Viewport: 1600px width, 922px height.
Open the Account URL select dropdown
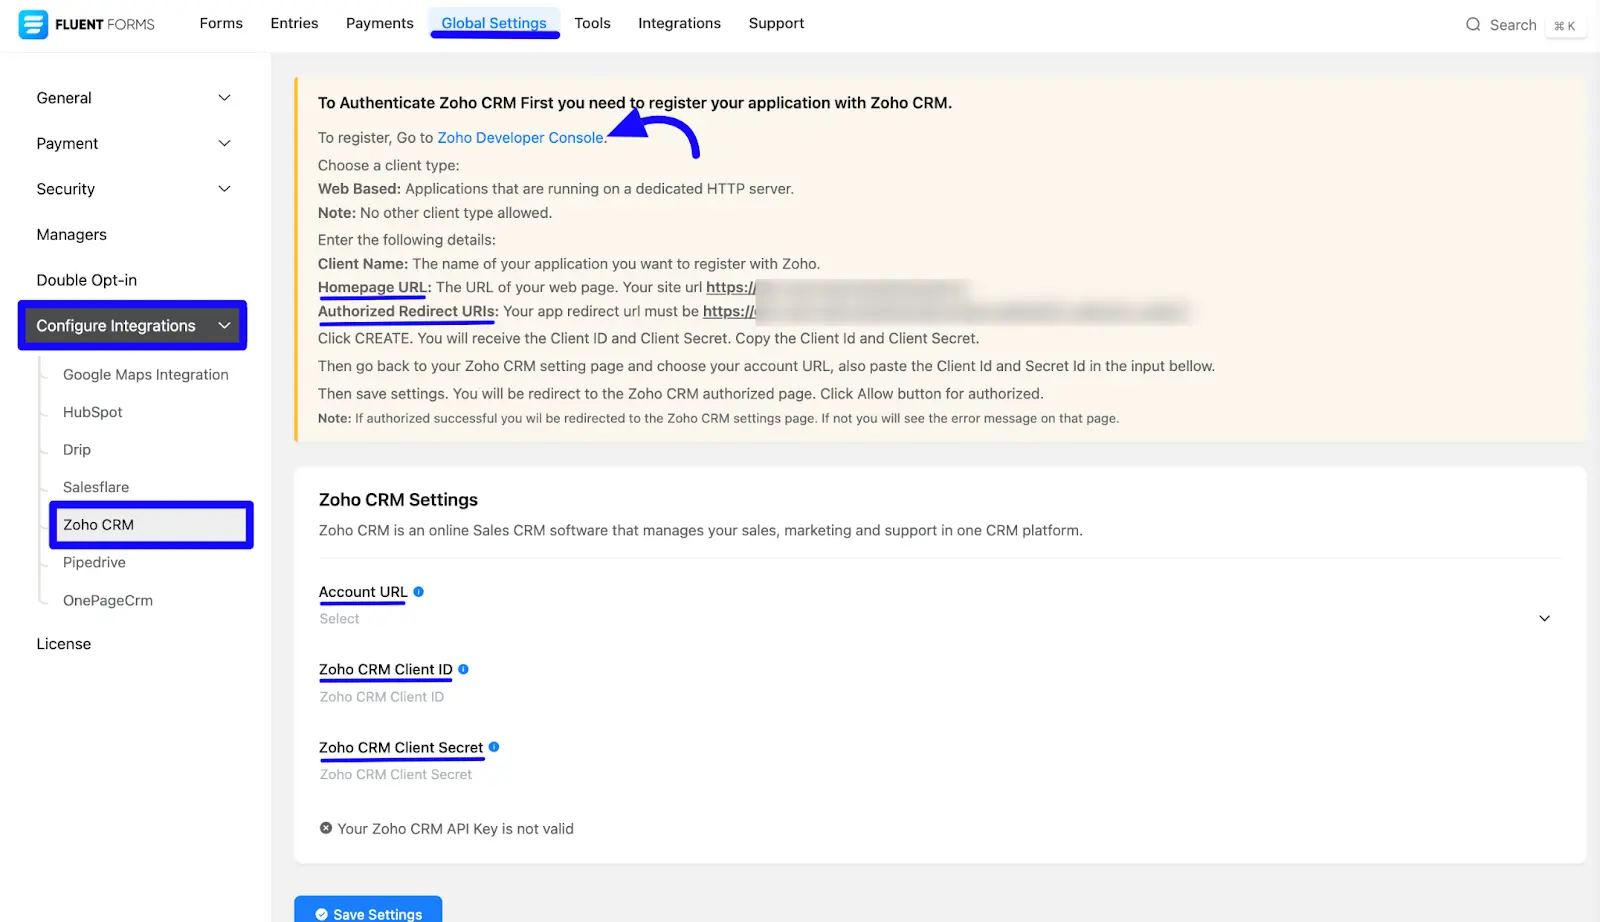tap(937, 619)
